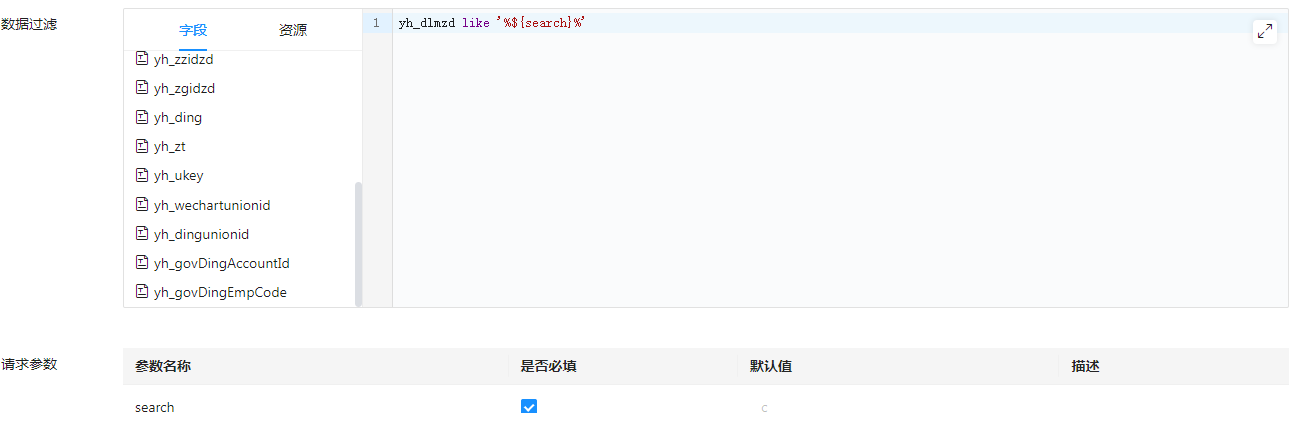
Task: Click the field icon next to yh_ding
Action: coord(142,117)
